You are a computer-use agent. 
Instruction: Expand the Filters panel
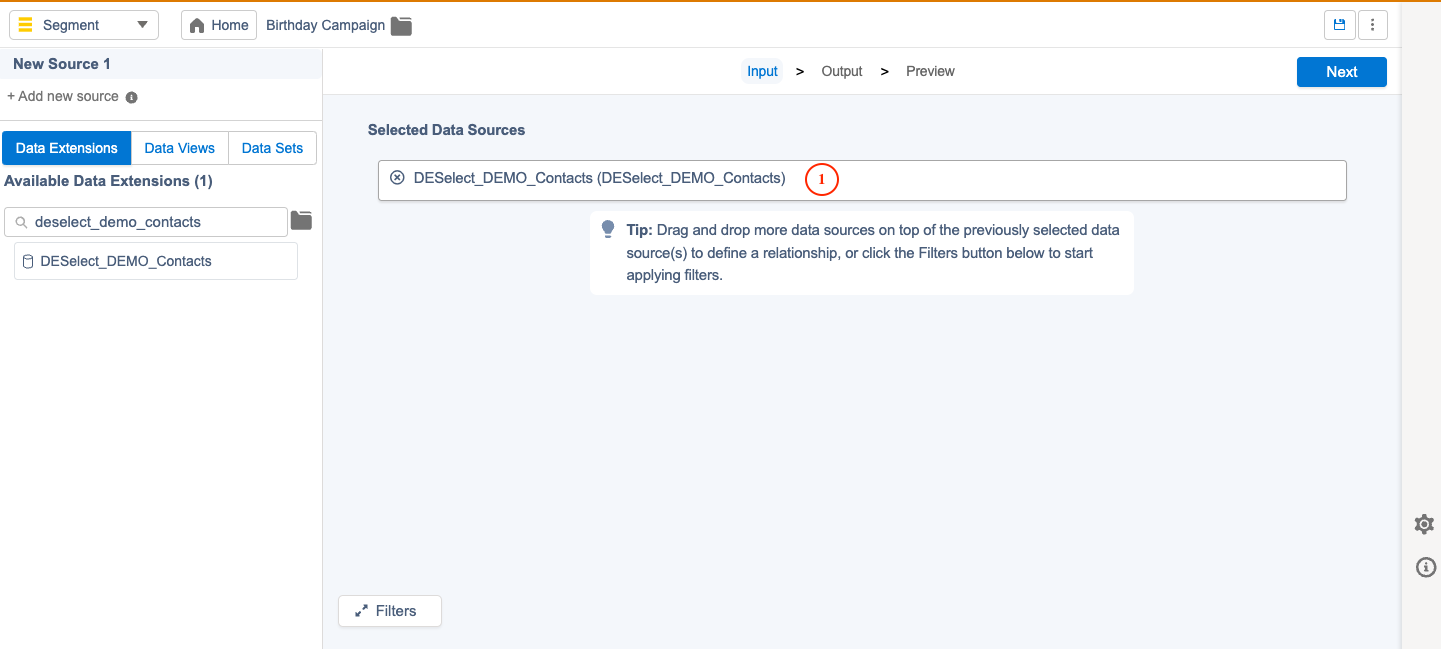tap(390, 611)
